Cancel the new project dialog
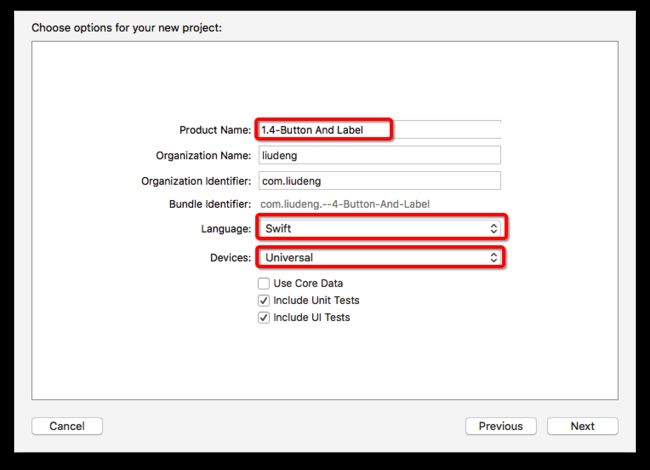Screen dimensions: 650x470 [x=67, y=426]
